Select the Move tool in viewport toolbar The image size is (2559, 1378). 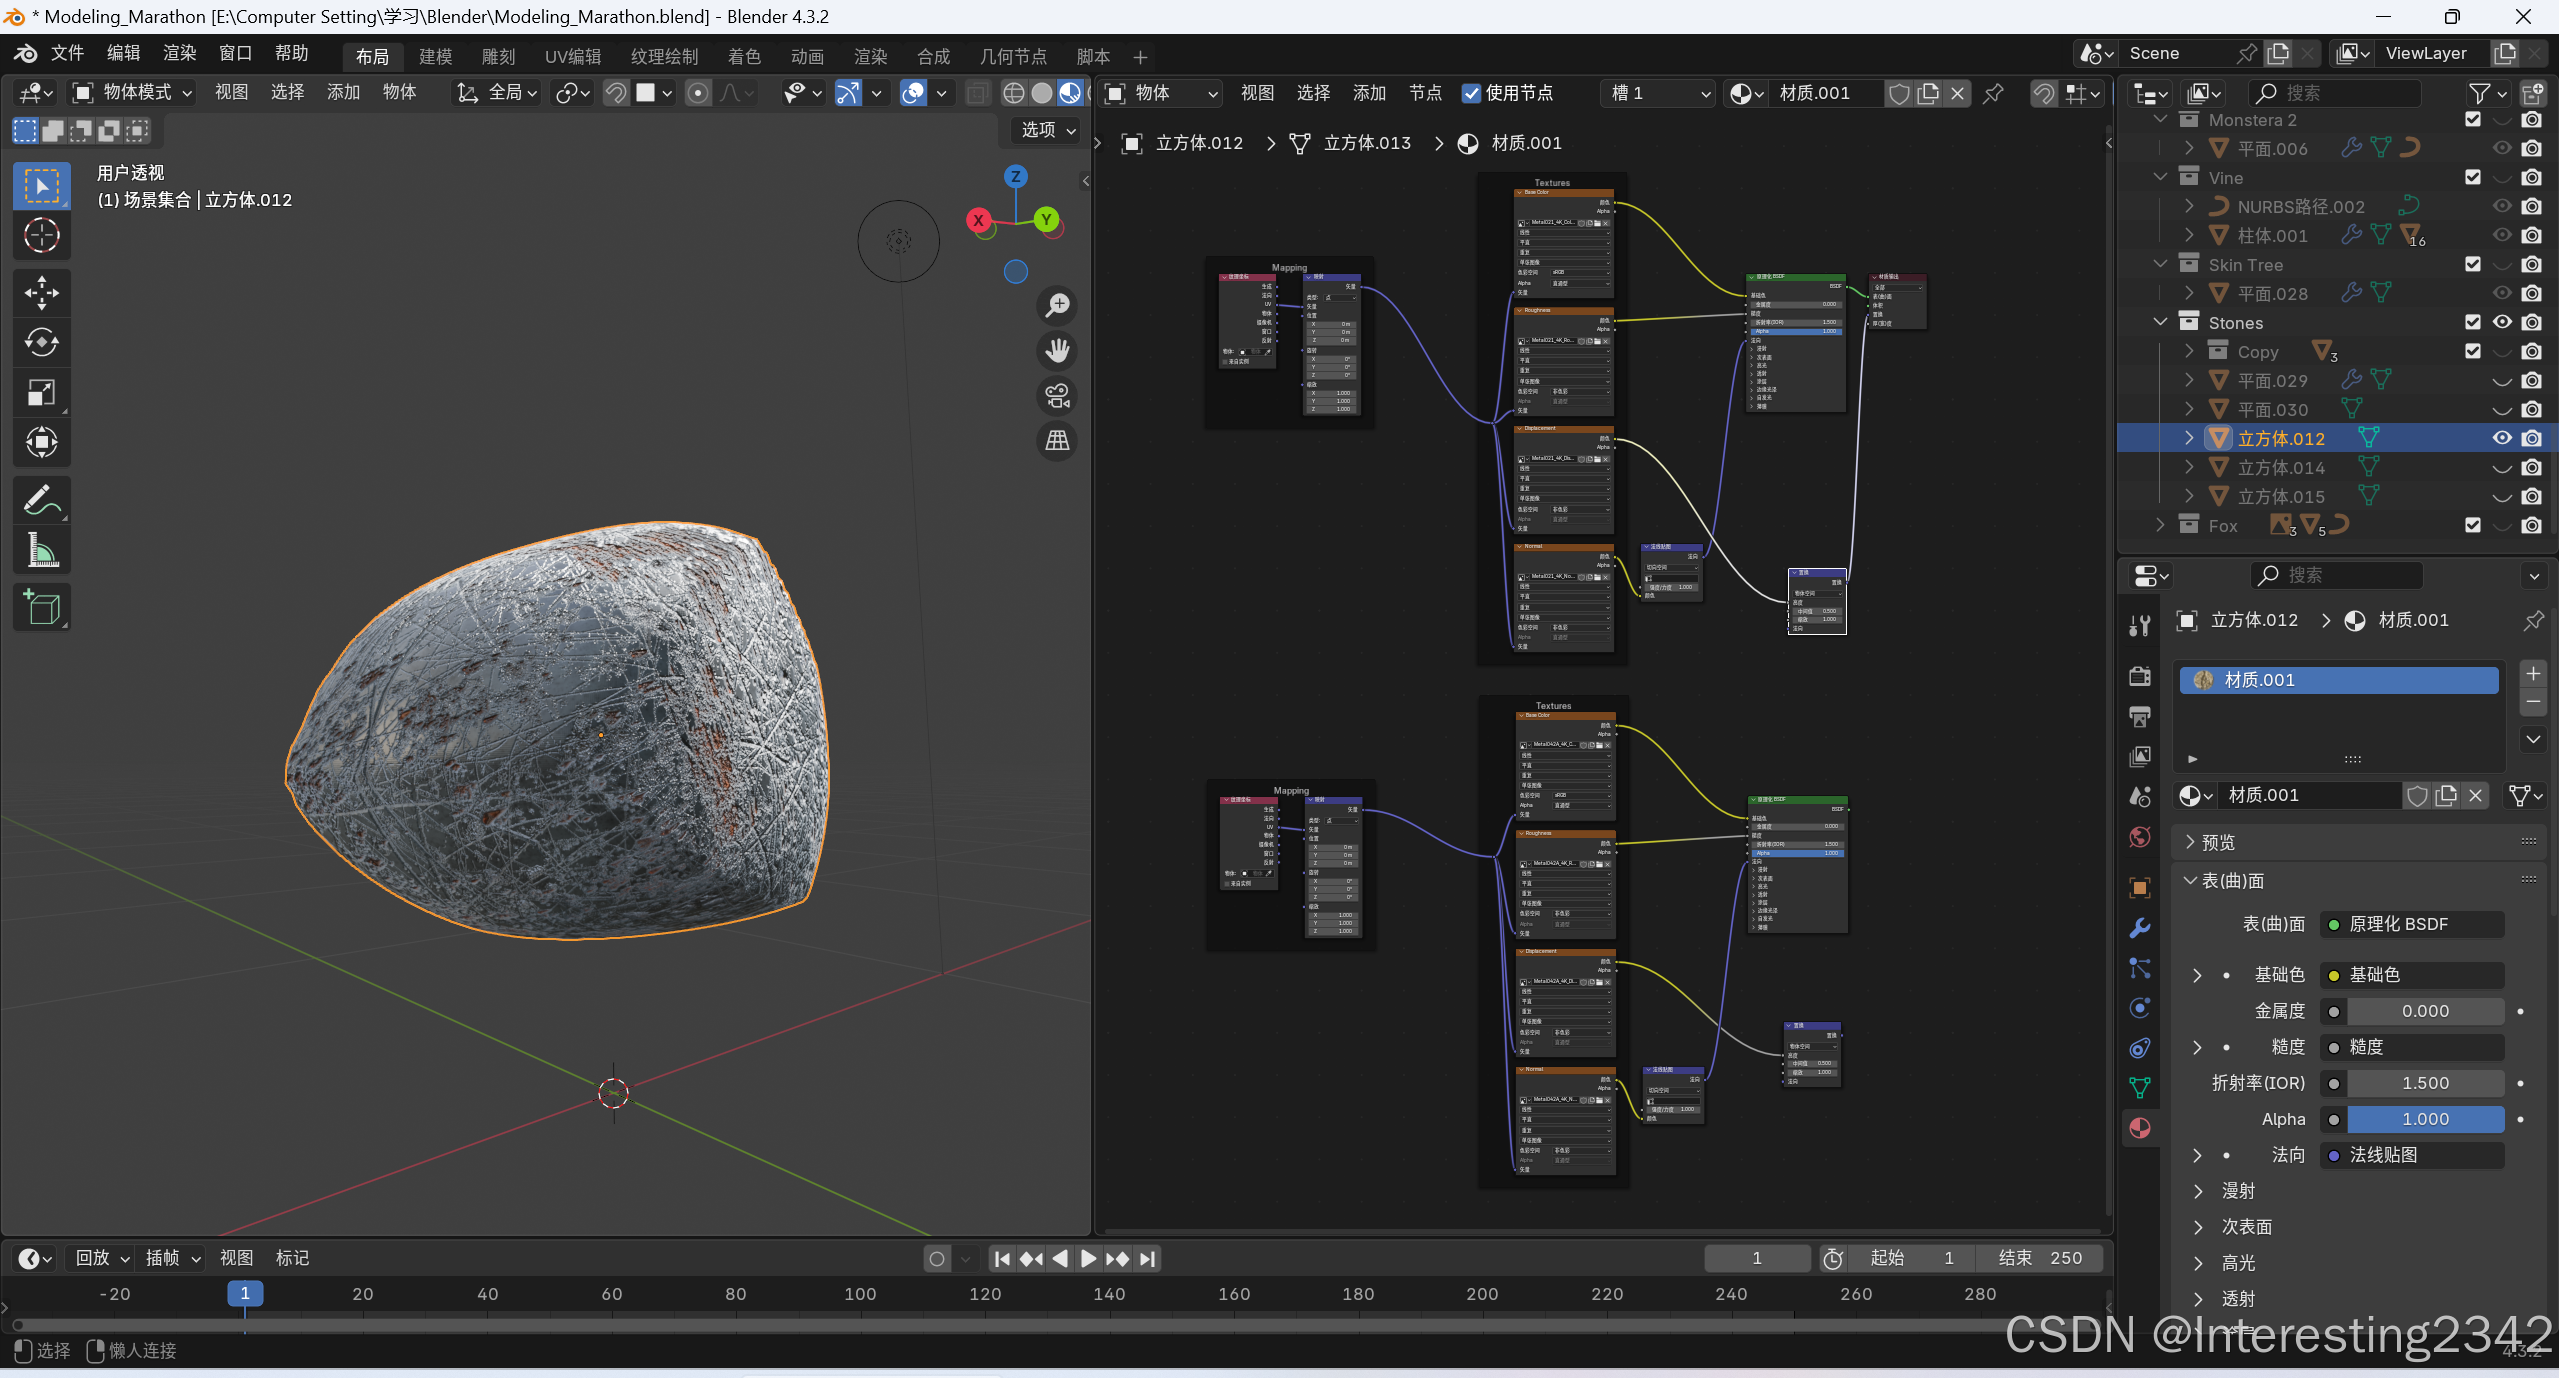pyautogui.click(x=41, y=293)
